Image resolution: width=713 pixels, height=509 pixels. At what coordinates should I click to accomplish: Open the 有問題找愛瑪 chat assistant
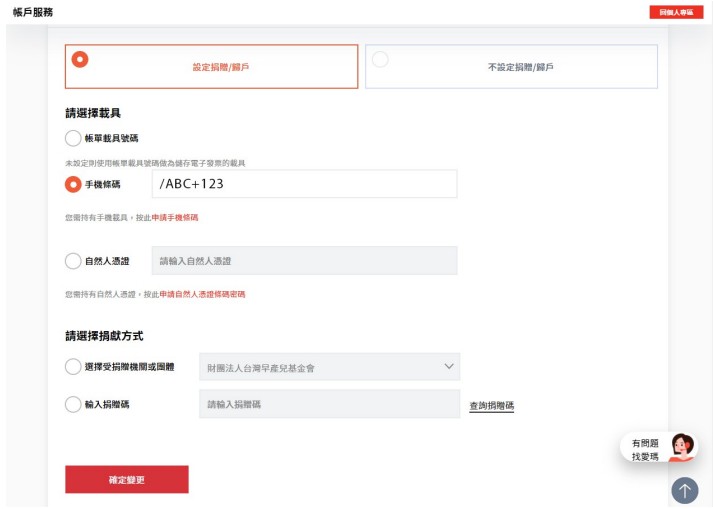point(646,449)
